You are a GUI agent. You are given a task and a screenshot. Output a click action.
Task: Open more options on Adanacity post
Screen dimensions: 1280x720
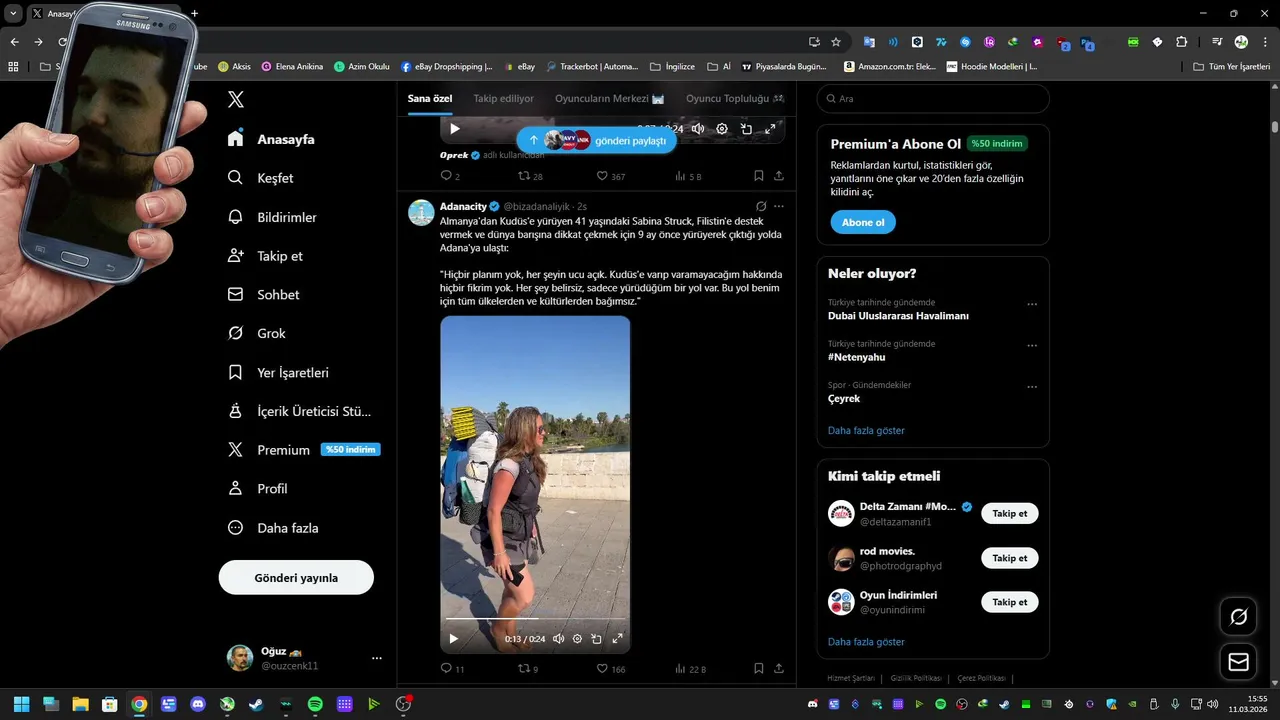coord(779,206)
